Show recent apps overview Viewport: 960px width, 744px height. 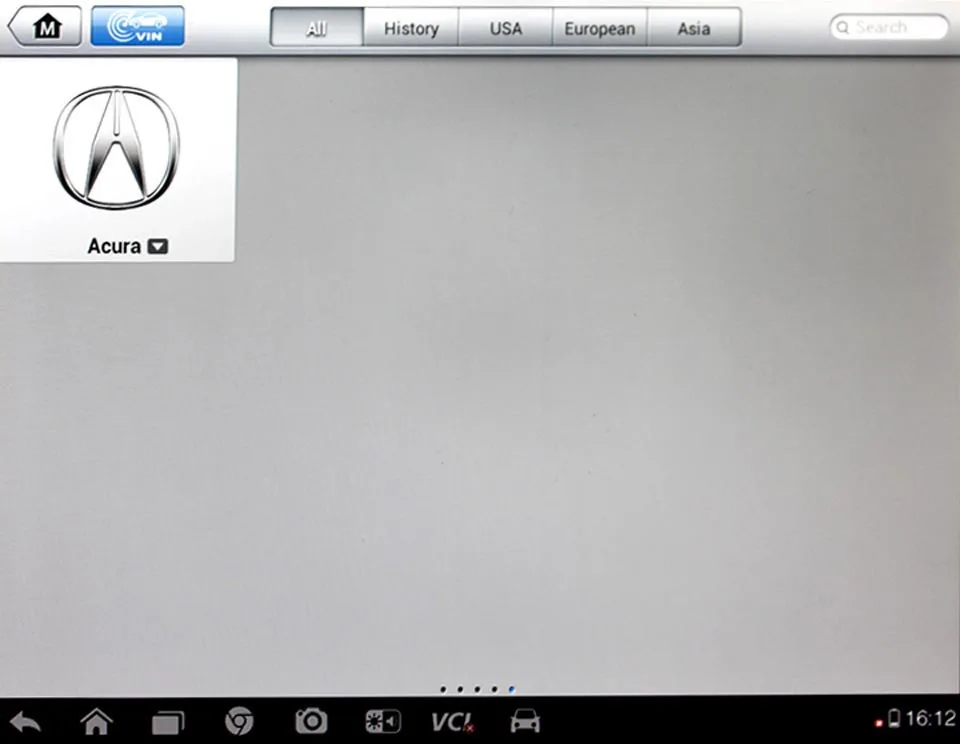[168, 722]
